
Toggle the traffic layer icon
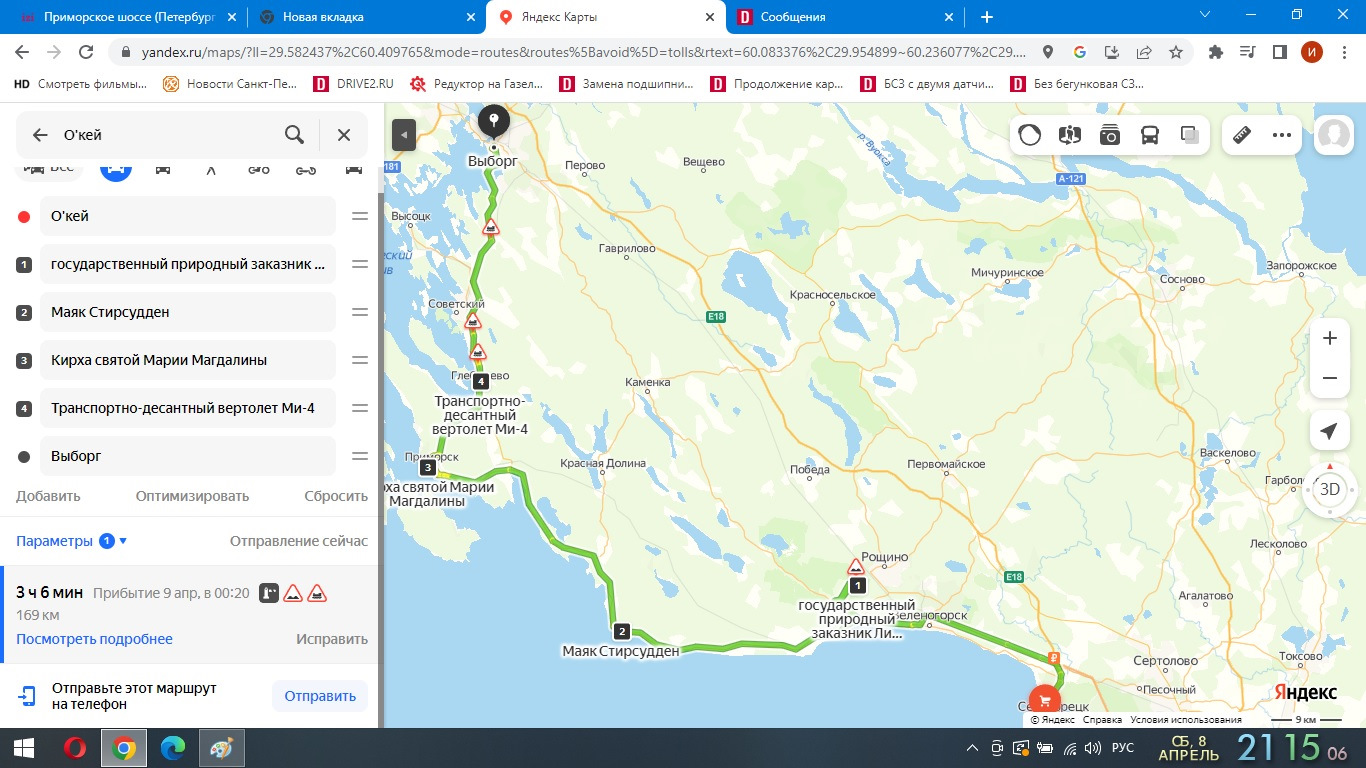point(1030,135)
